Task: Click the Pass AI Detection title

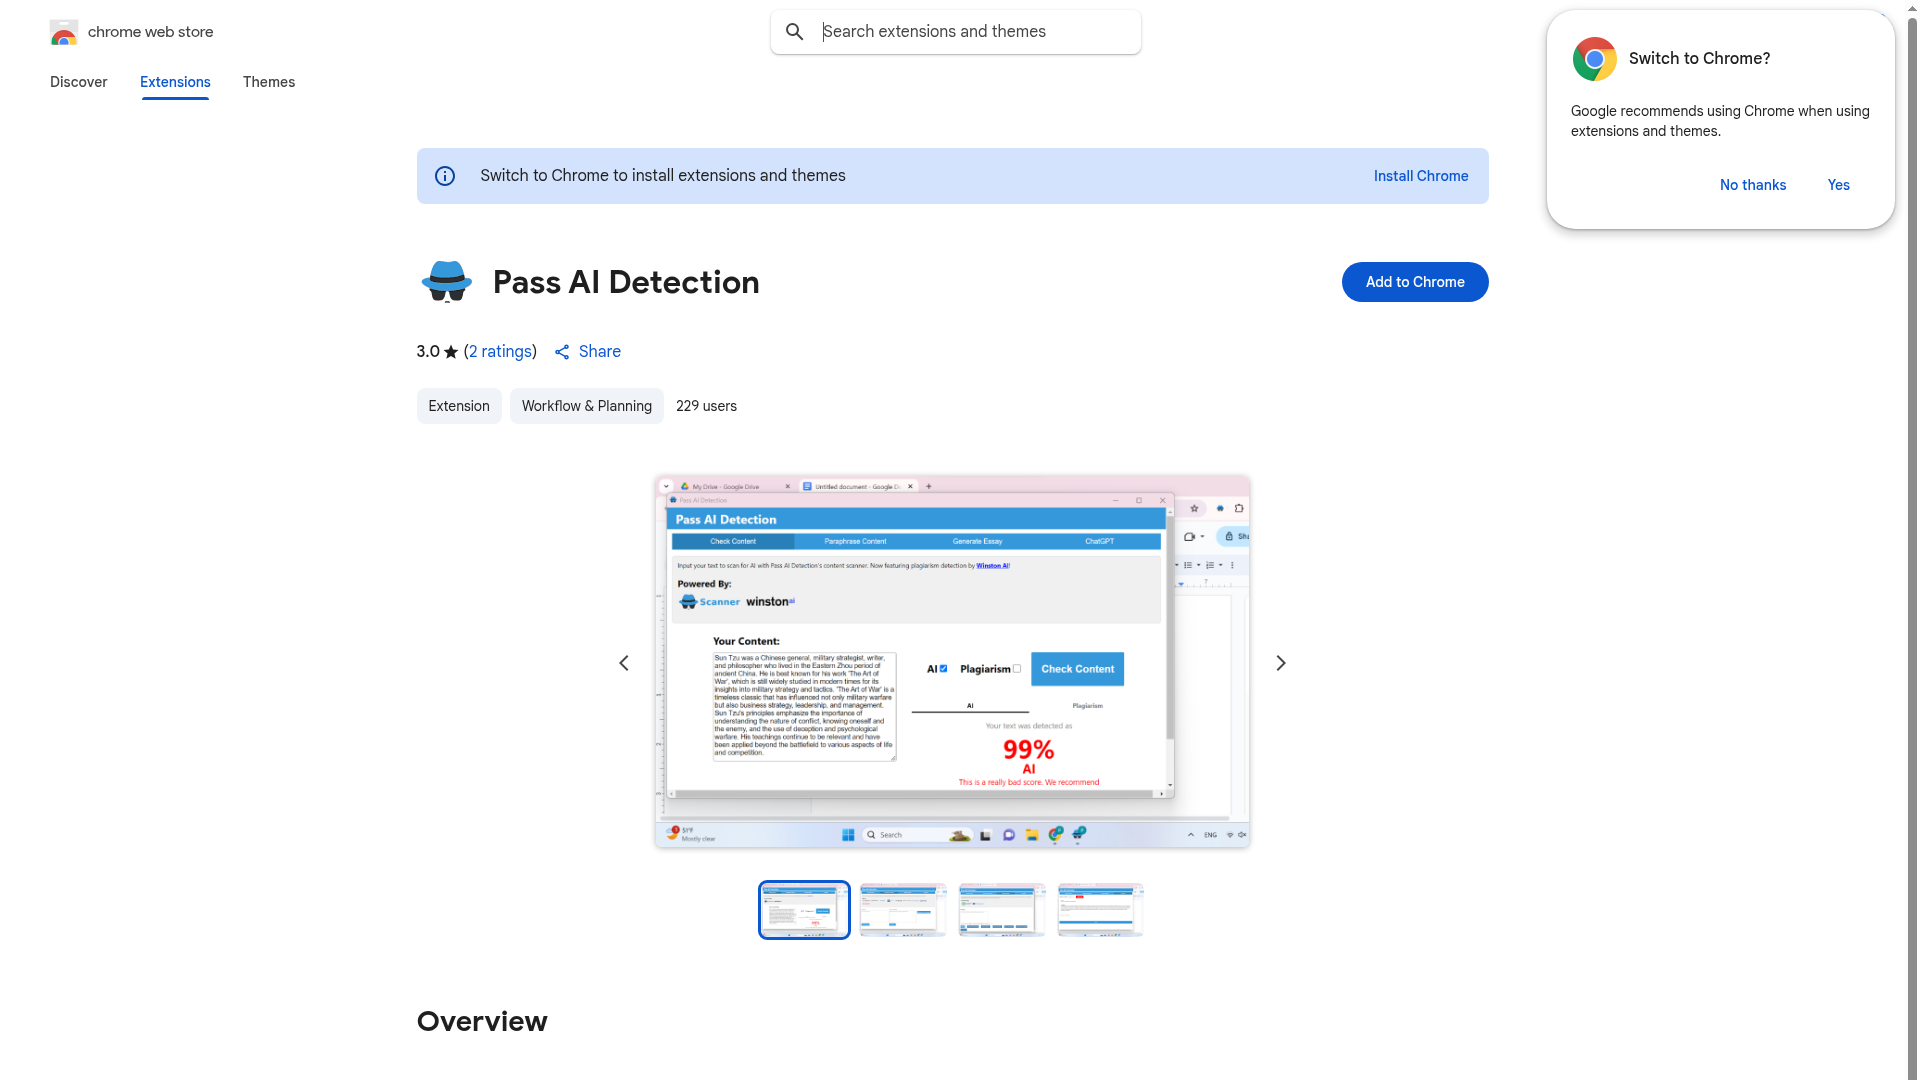Action: click(626, 282)
